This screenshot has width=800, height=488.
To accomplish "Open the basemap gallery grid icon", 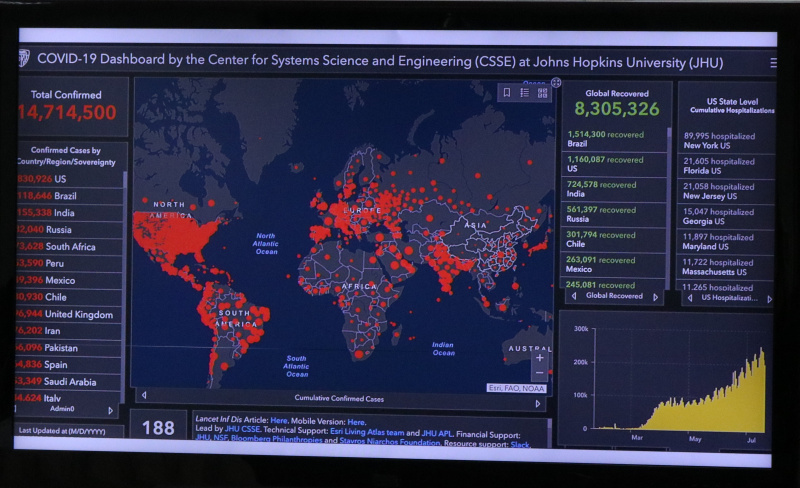I will 542,93.
